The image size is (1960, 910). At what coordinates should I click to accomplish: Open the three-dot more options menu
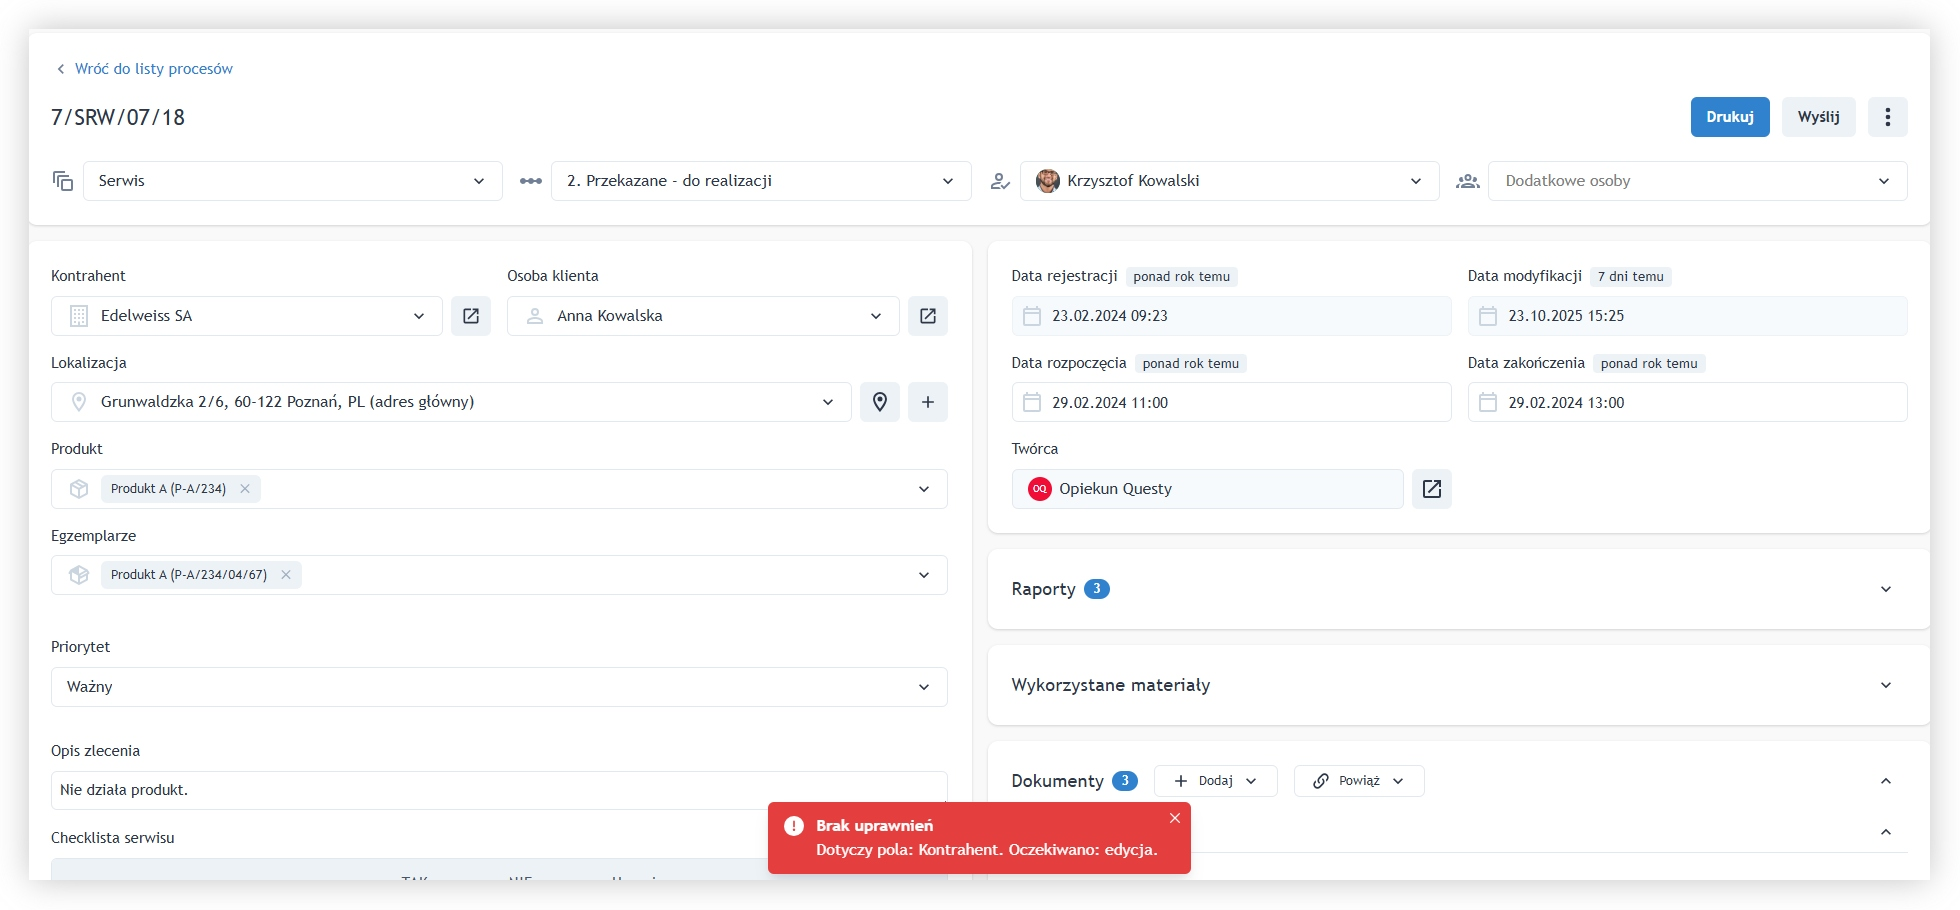tap(1887, 117)
